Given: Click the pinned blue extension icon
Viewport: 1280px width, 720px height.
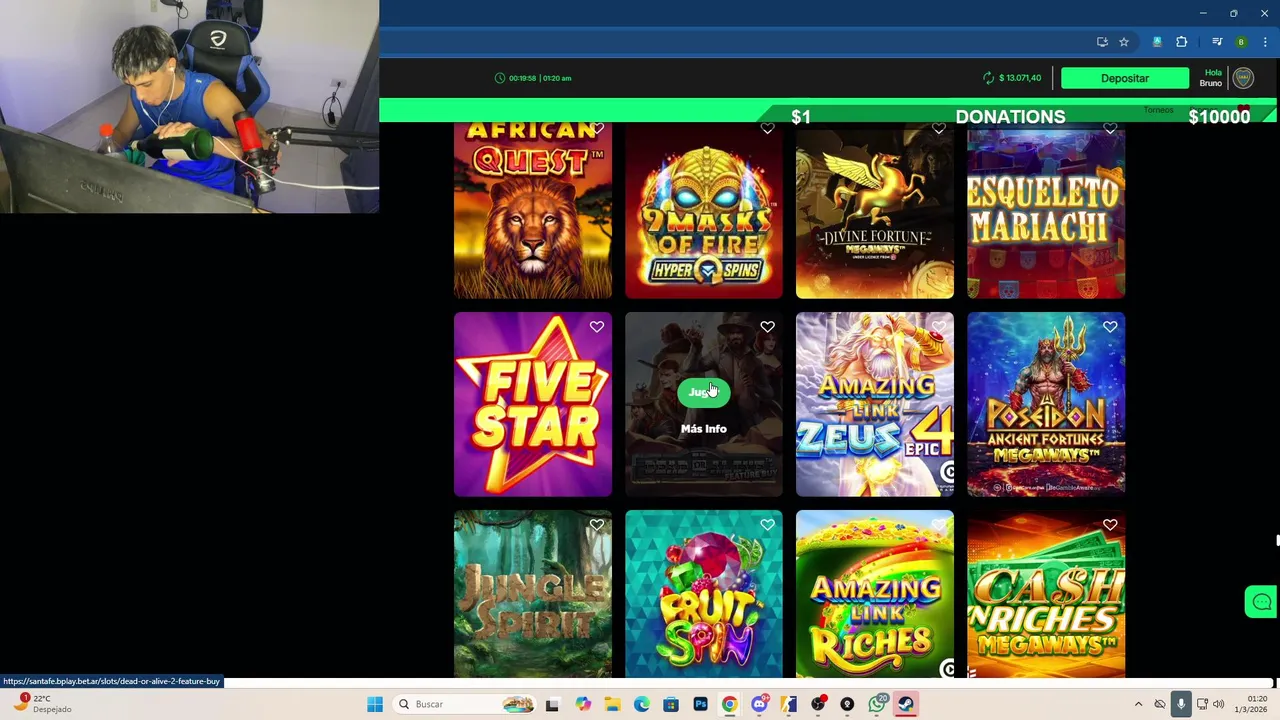Looking at the screenshot, I should point(1157,42).
